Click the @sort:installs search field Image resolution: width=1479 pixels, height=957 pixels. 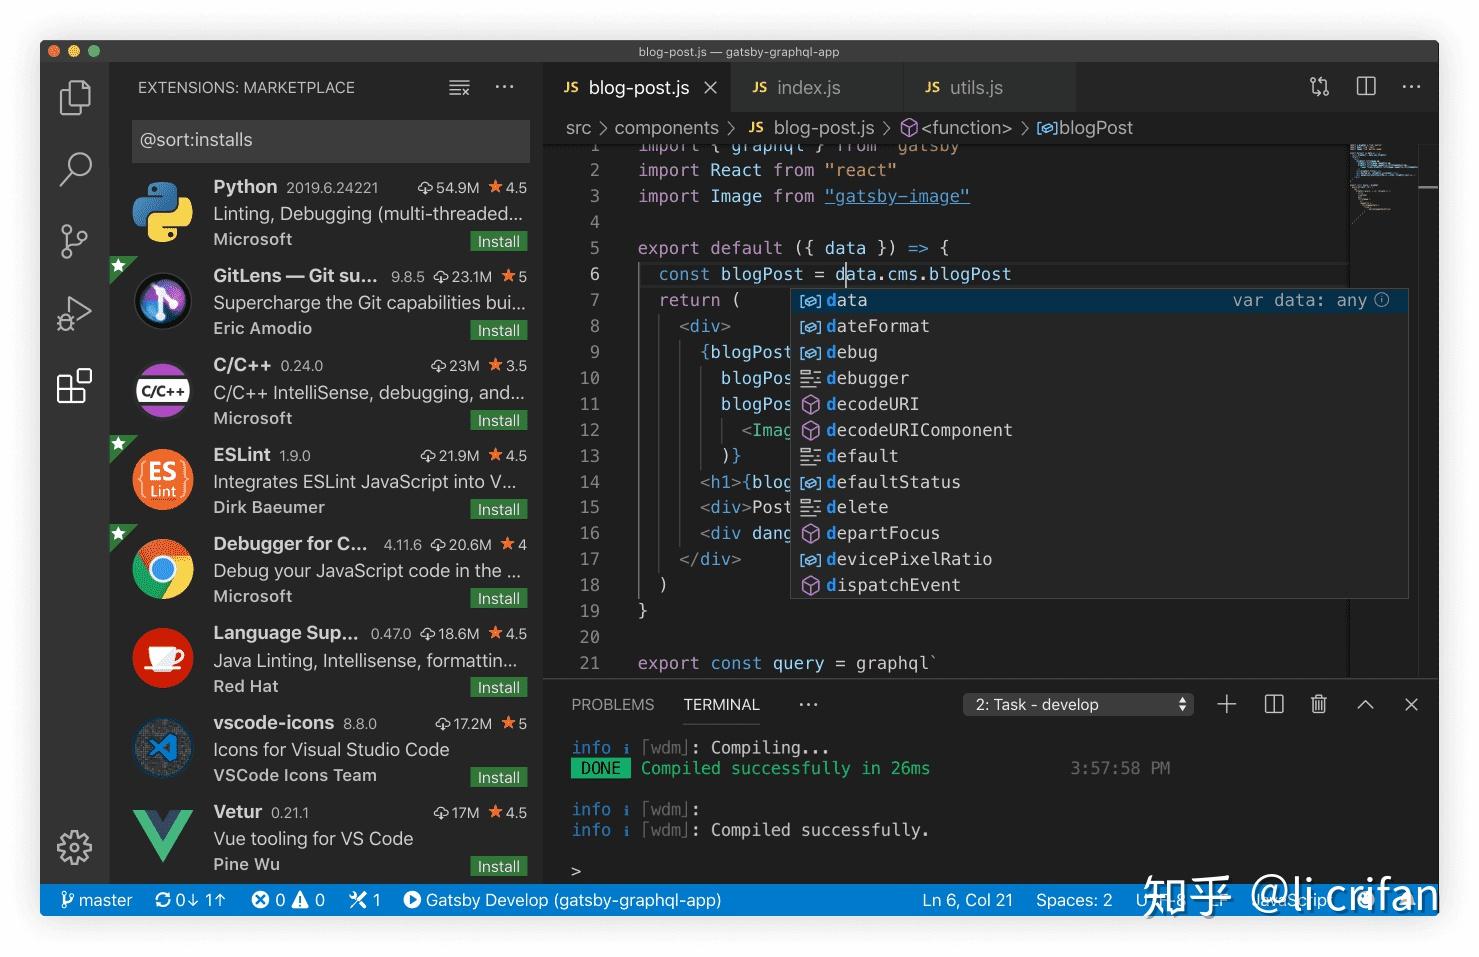click(x=330, y=140)
